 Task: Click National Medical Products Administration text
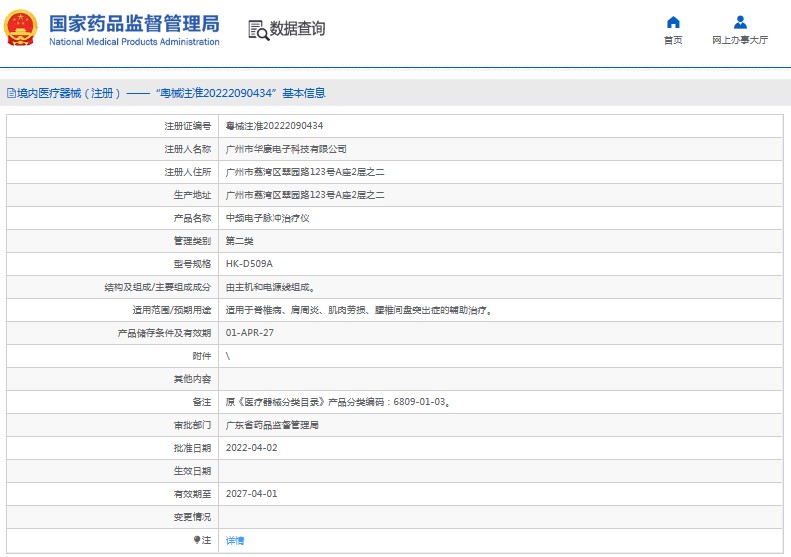click(x=134, y=42)
